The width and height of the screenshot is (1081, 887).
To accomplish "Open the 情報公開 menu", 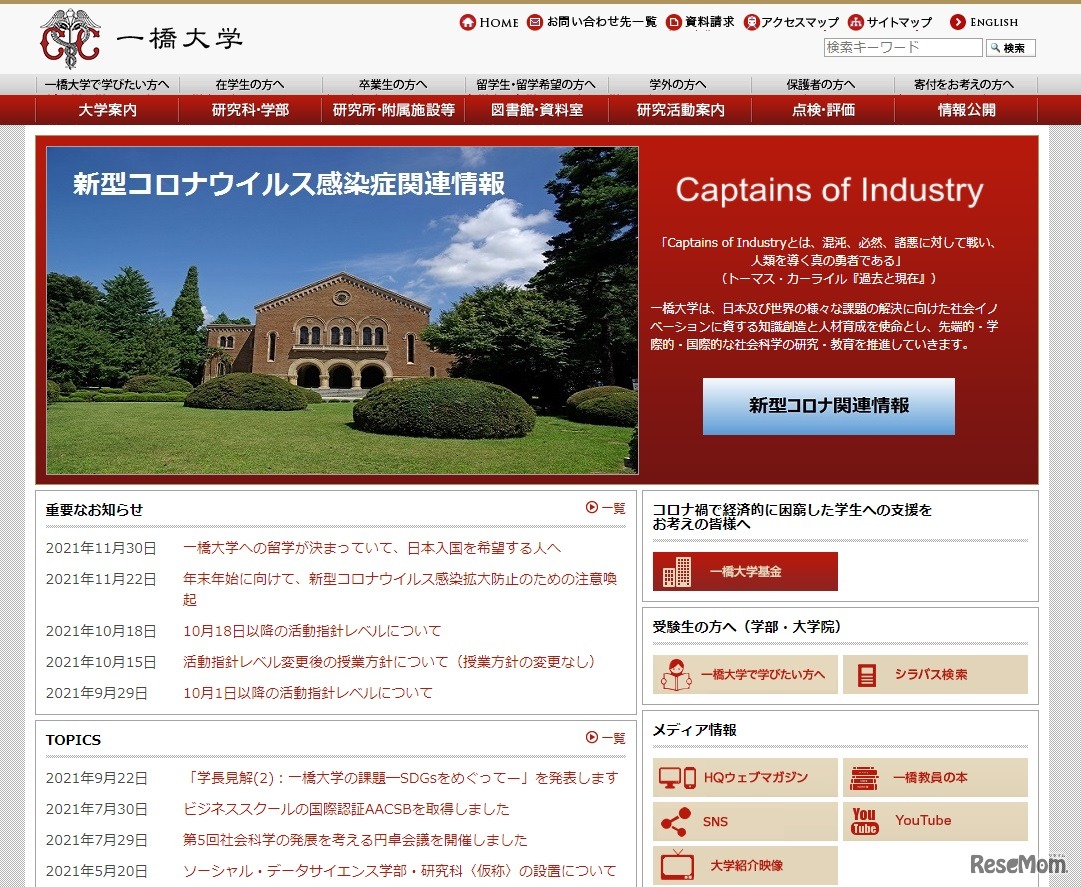I will point(966,110).
